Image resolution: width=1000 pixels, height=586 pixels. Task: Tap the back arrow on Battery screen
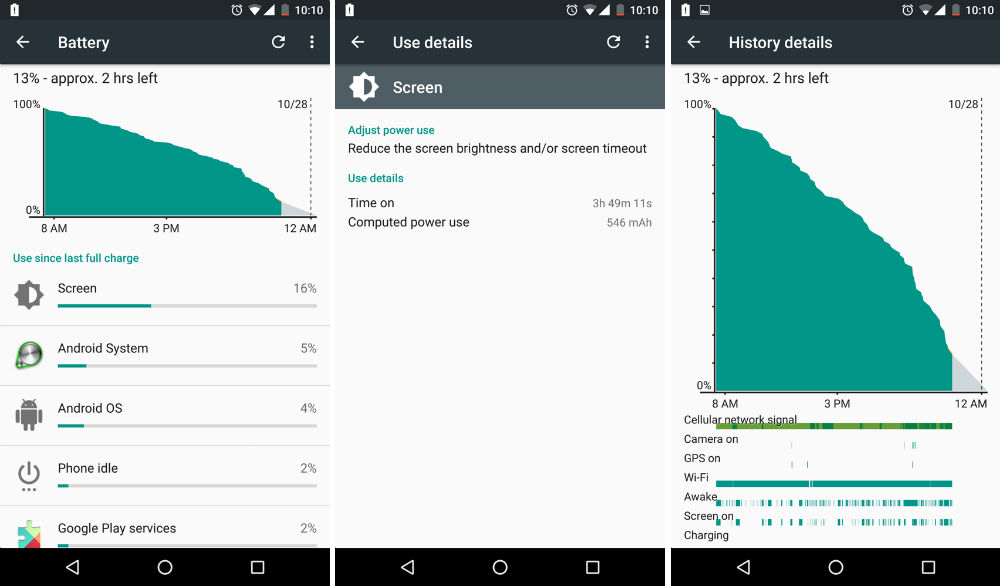tap(23, 42)
